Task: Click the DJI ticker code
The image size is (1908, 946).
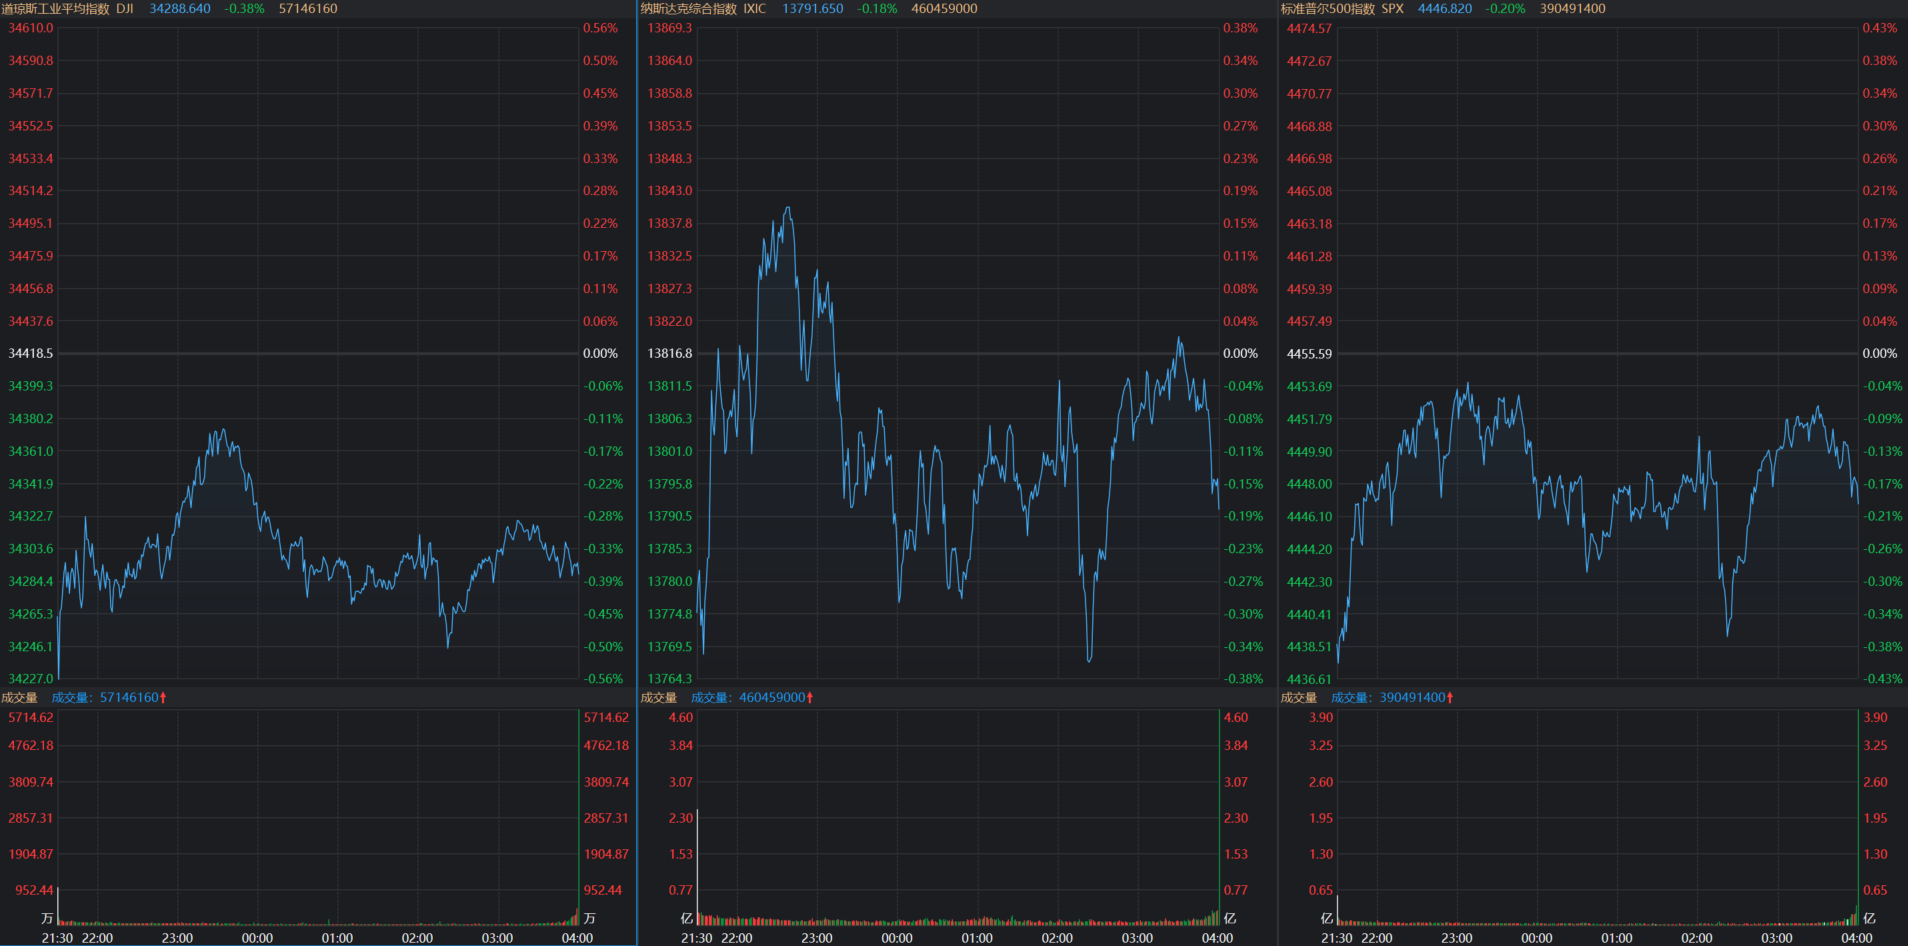Action: click(125, 8)
